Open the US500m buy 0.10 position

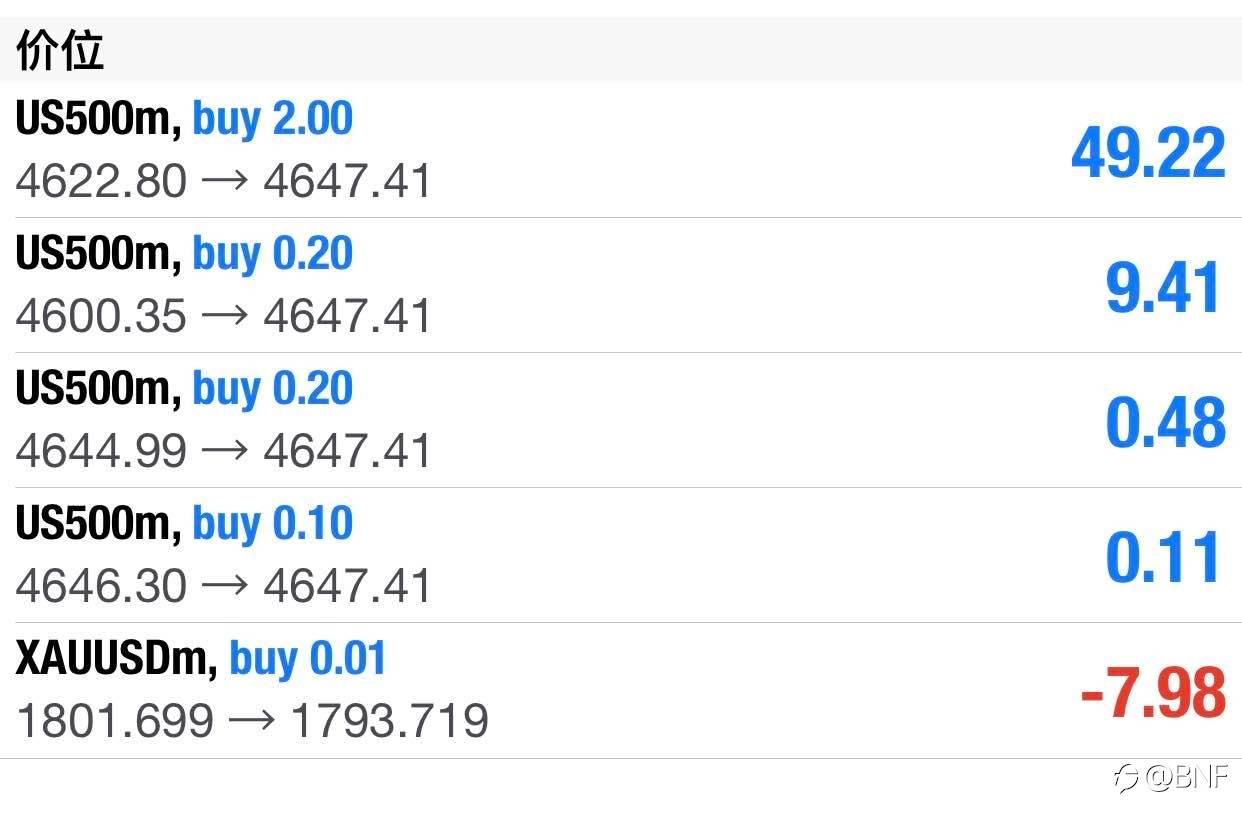[x=621, y=555]
